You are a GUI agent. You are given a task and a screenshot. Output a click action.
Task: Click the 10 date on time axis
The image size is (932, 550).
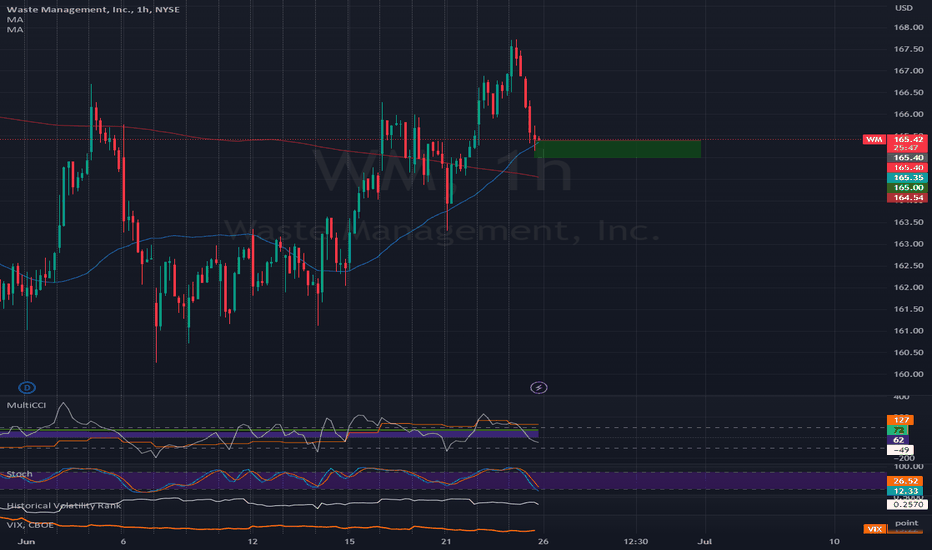tap(834, 542)
